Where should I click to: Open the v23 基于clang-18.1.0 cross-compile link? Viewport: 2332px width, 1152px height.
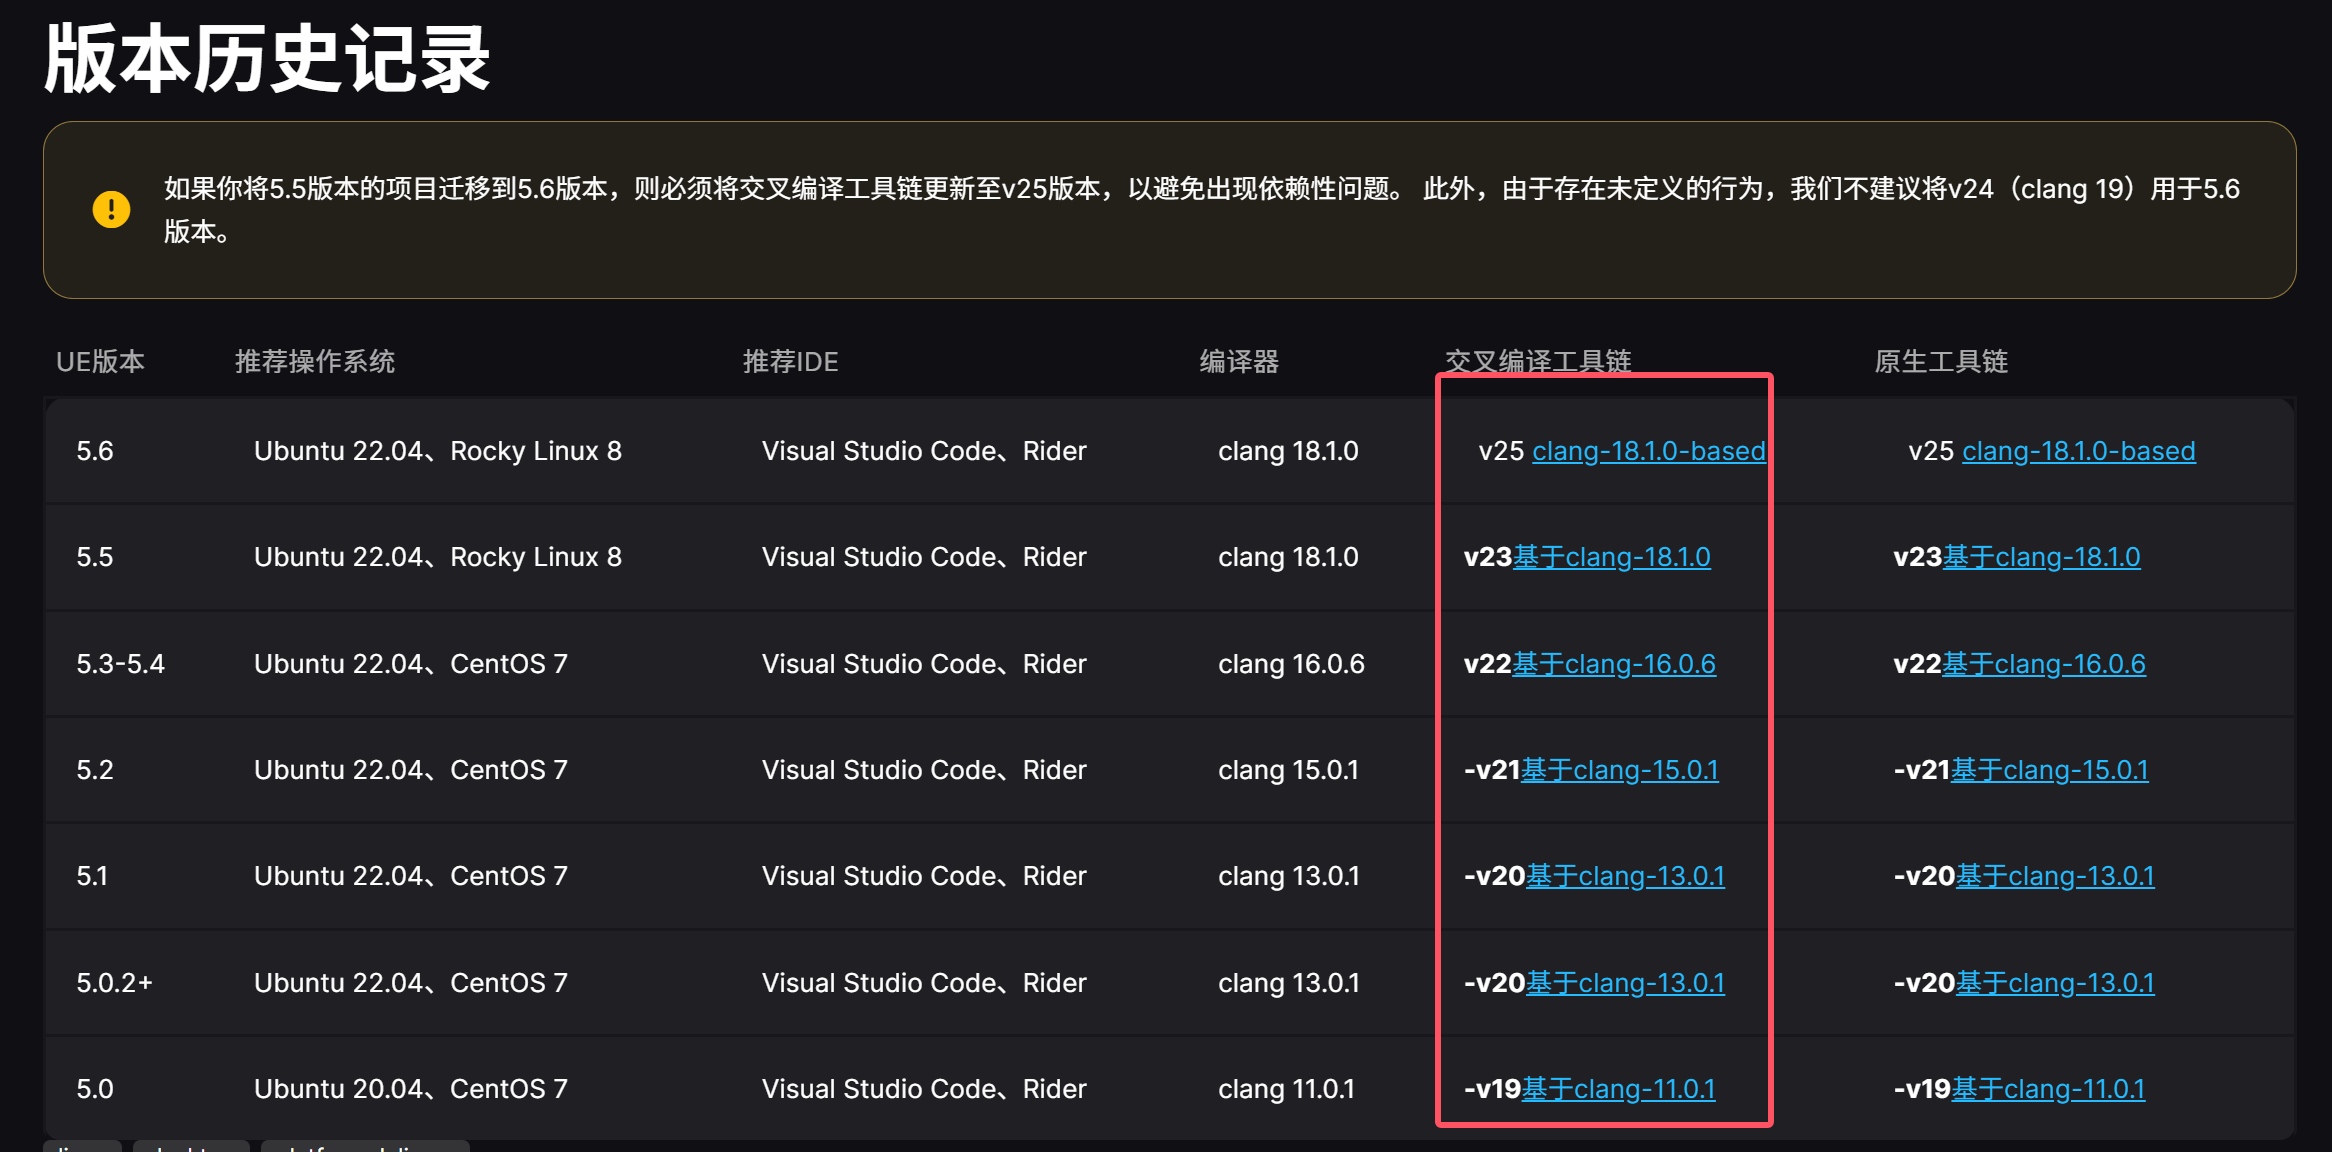pos(1613,557)
